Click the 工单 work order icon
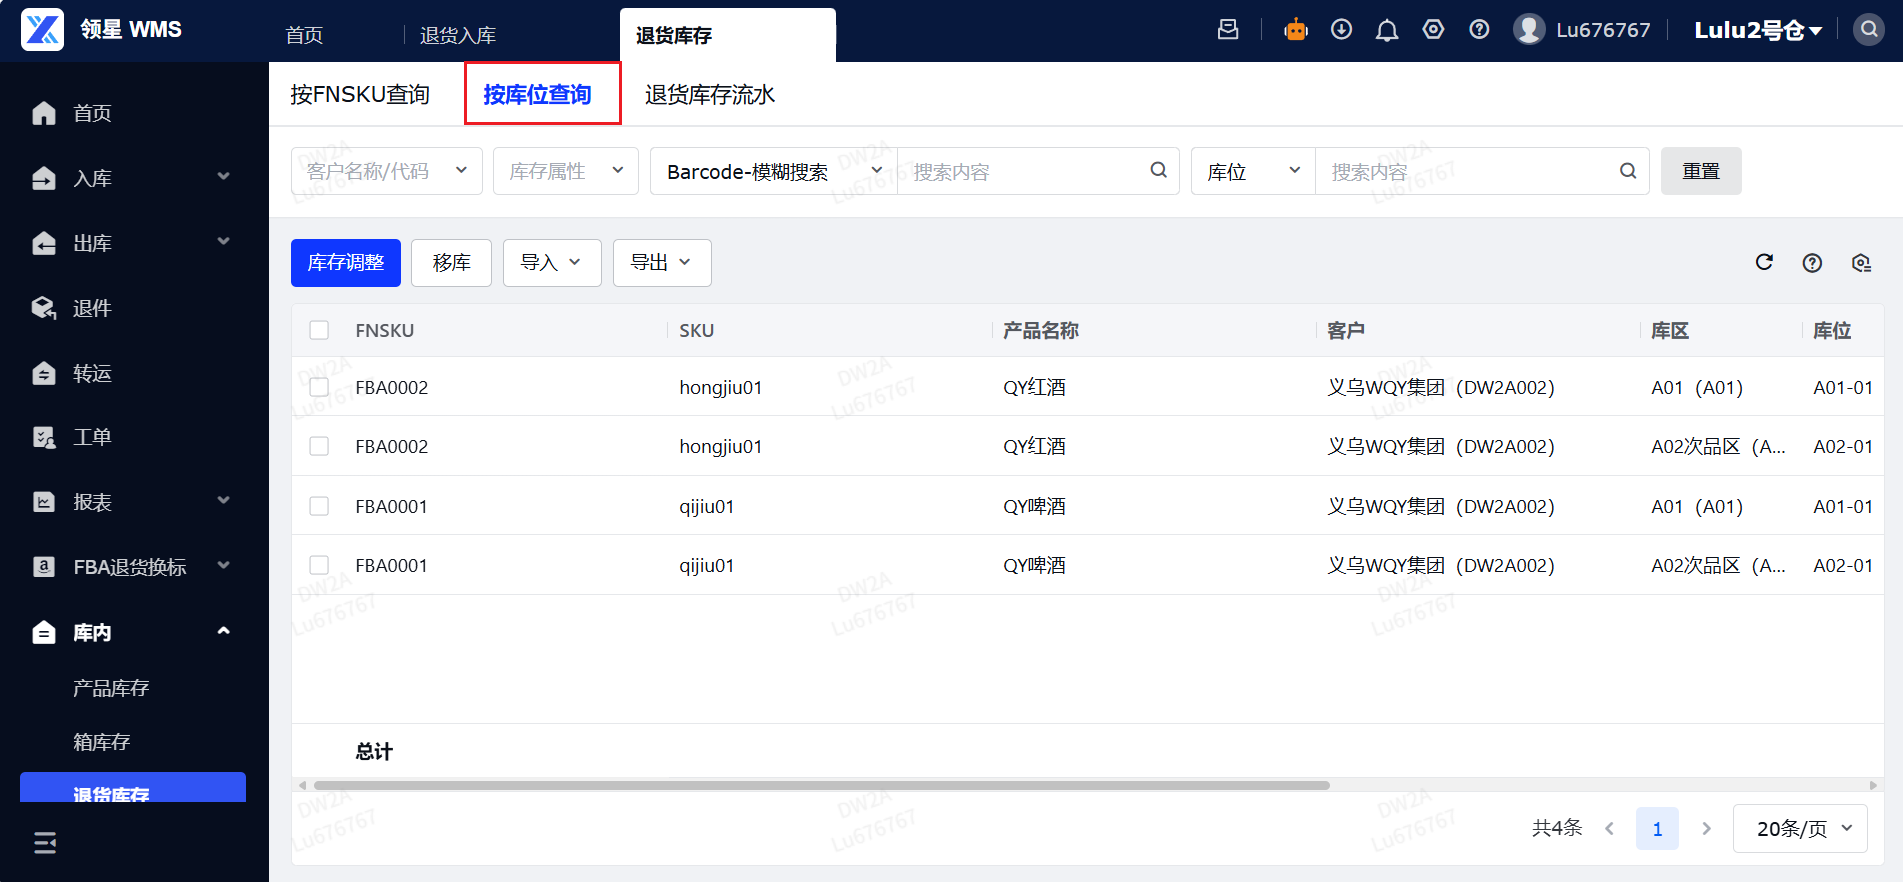The height and width of the screenshot is (882, 1903). point(44,437)
